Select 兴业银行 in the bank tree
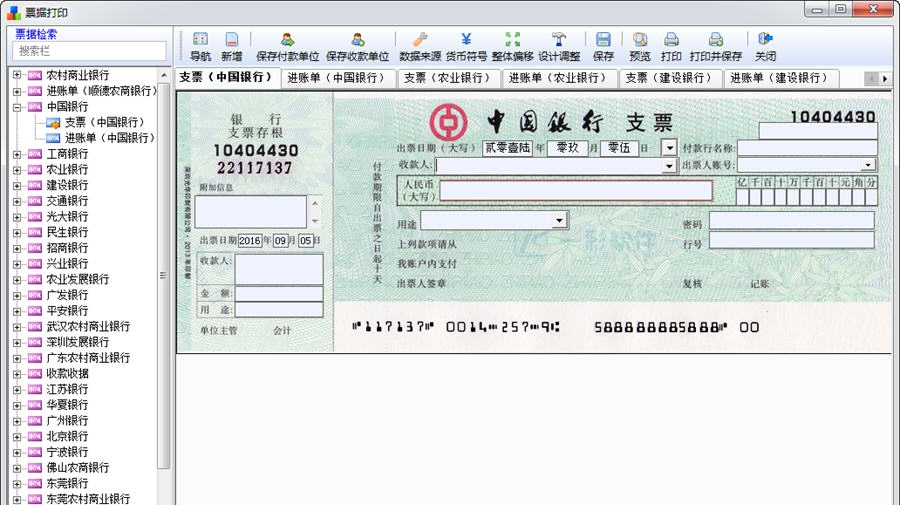Image resolution: width=900 pixels, height=505 pixels. click(x=67, y=263)
